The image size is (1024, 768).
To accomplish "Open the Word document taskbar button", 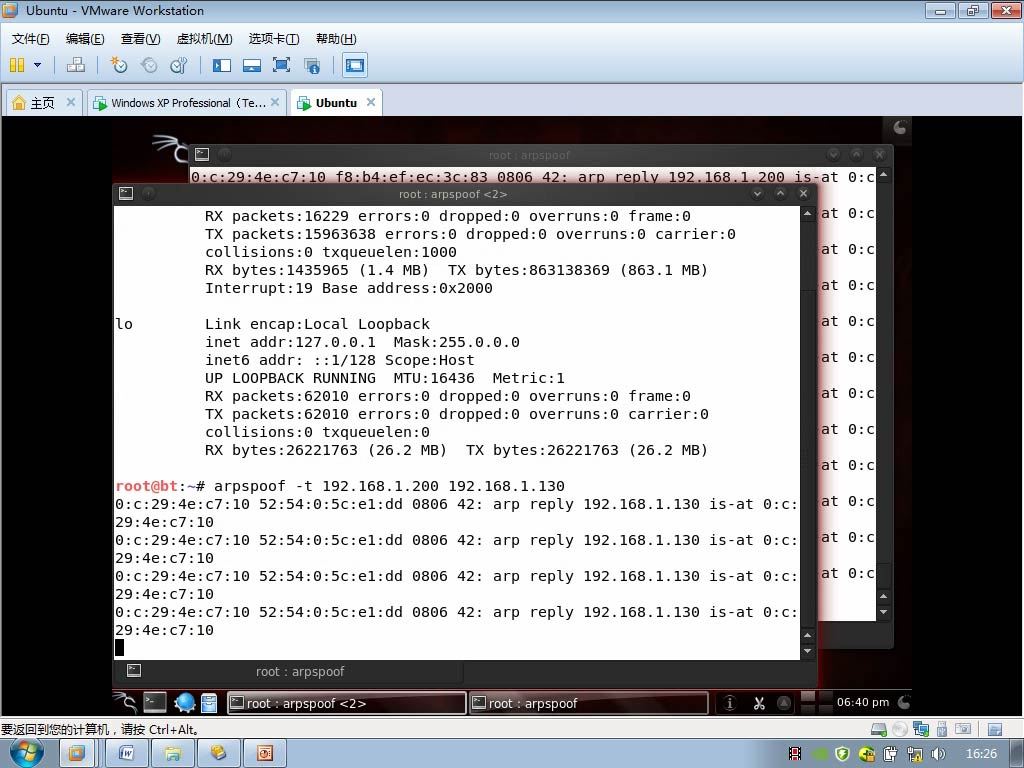I will coord(126,754).
